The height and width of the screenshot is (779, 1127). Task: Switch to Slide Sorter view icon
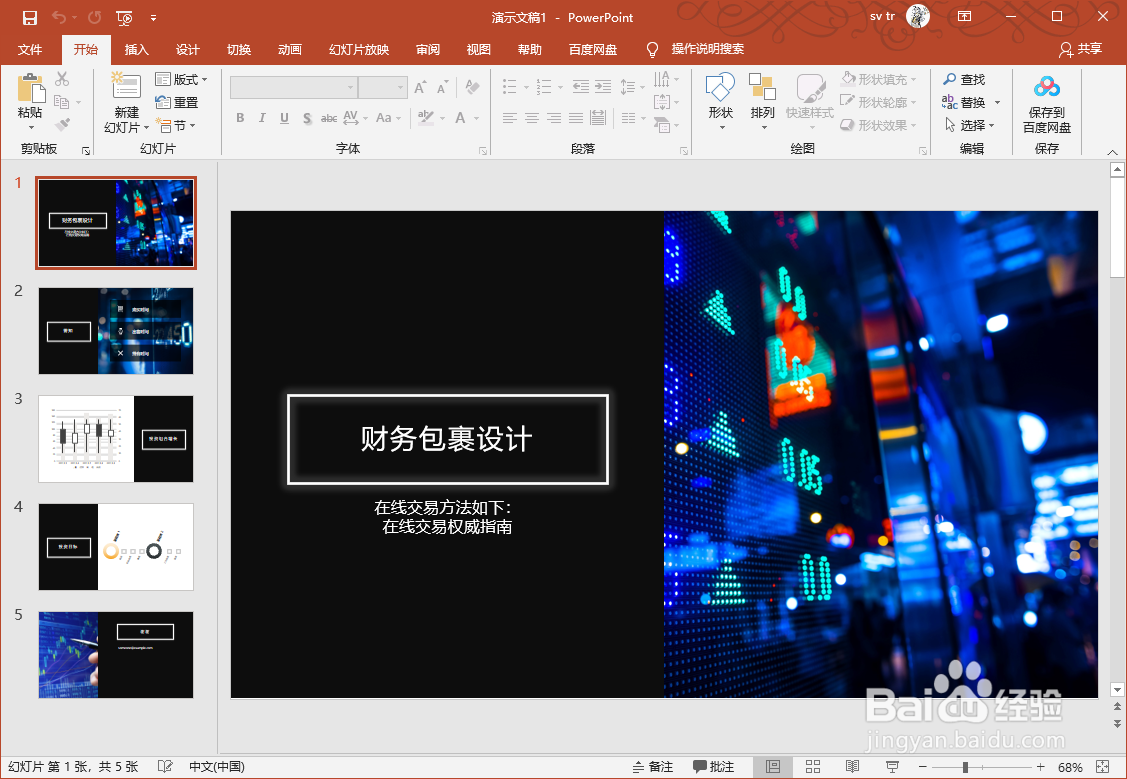(x=812, y=767)
